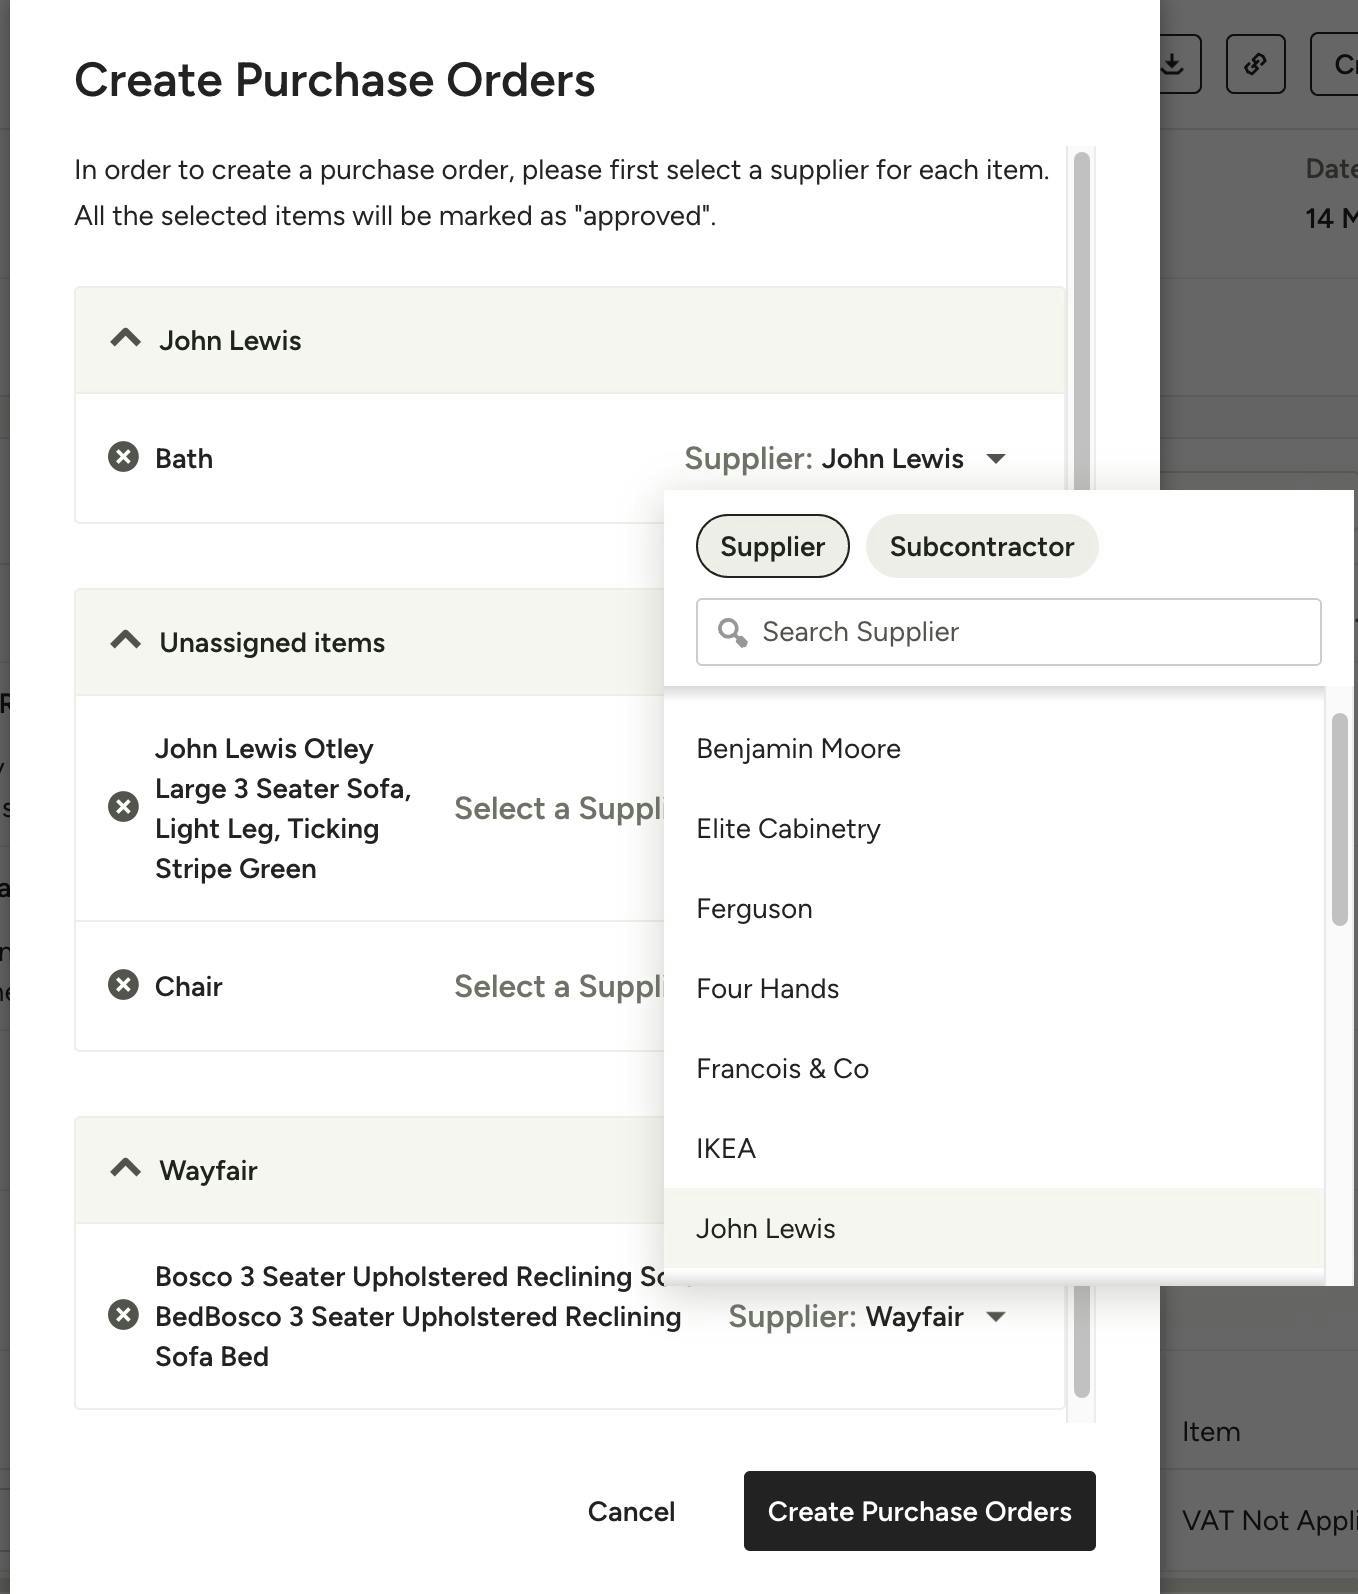Image resolution: width=1358 pixels, height=1594 pixels.
Task: Click the link icon in background page
Action: click(1256, 64)
